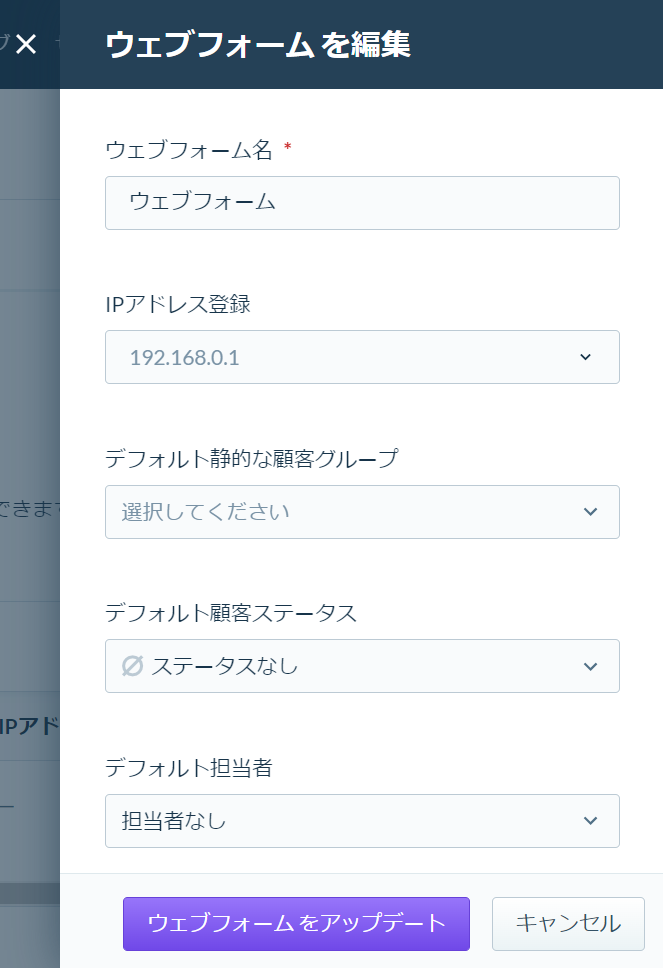Click the ウェブフォームをアップデート button
This screenshot has height=968, width=663.
pyautogui.click(x=296, y=924)
